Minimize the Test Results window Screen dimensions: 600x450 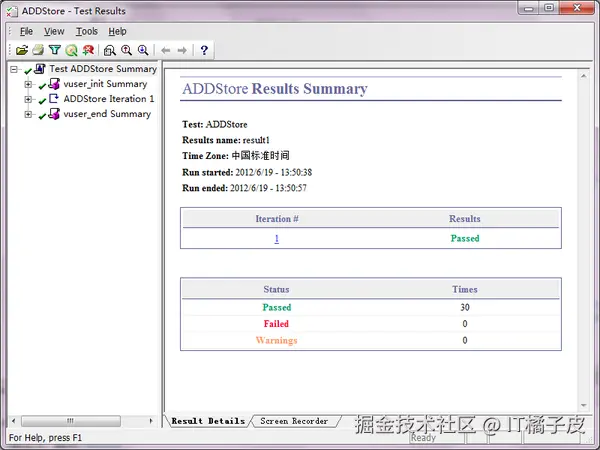(x=529, y=8)
